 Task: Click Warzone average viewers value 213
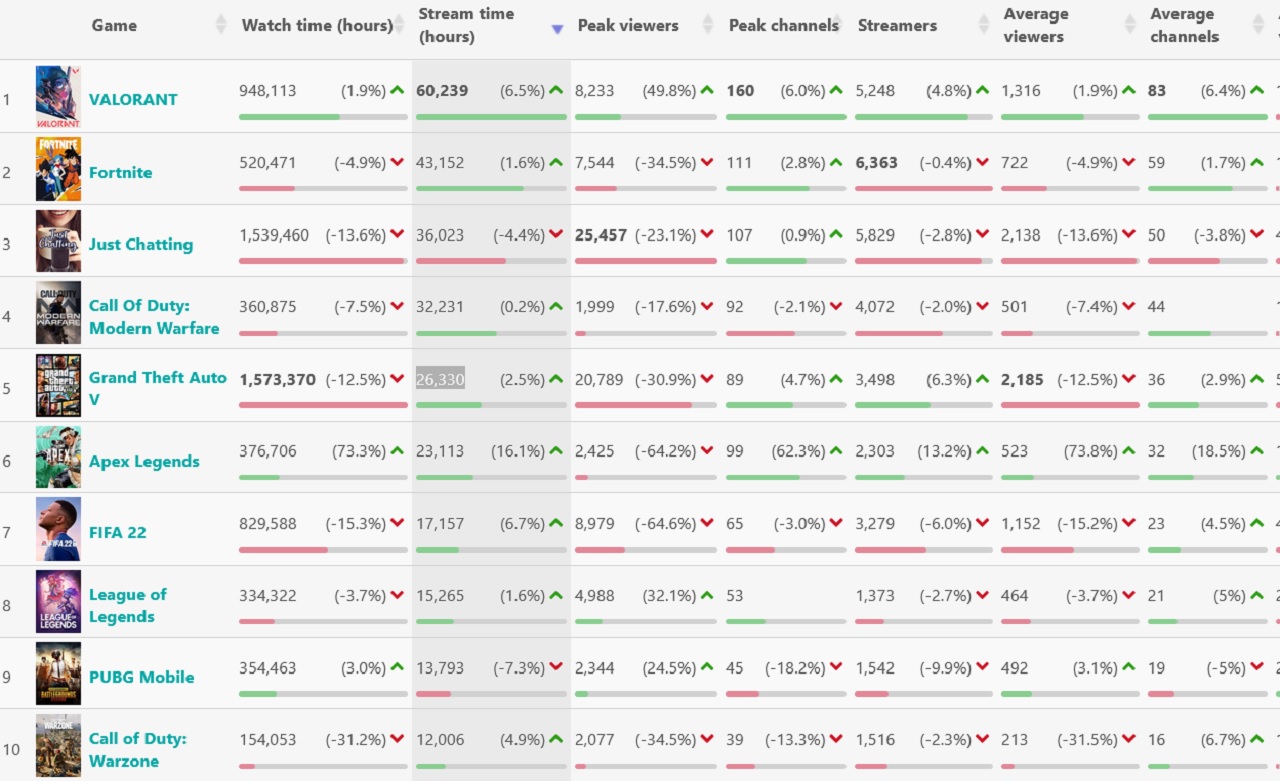tap(1014, 739)
